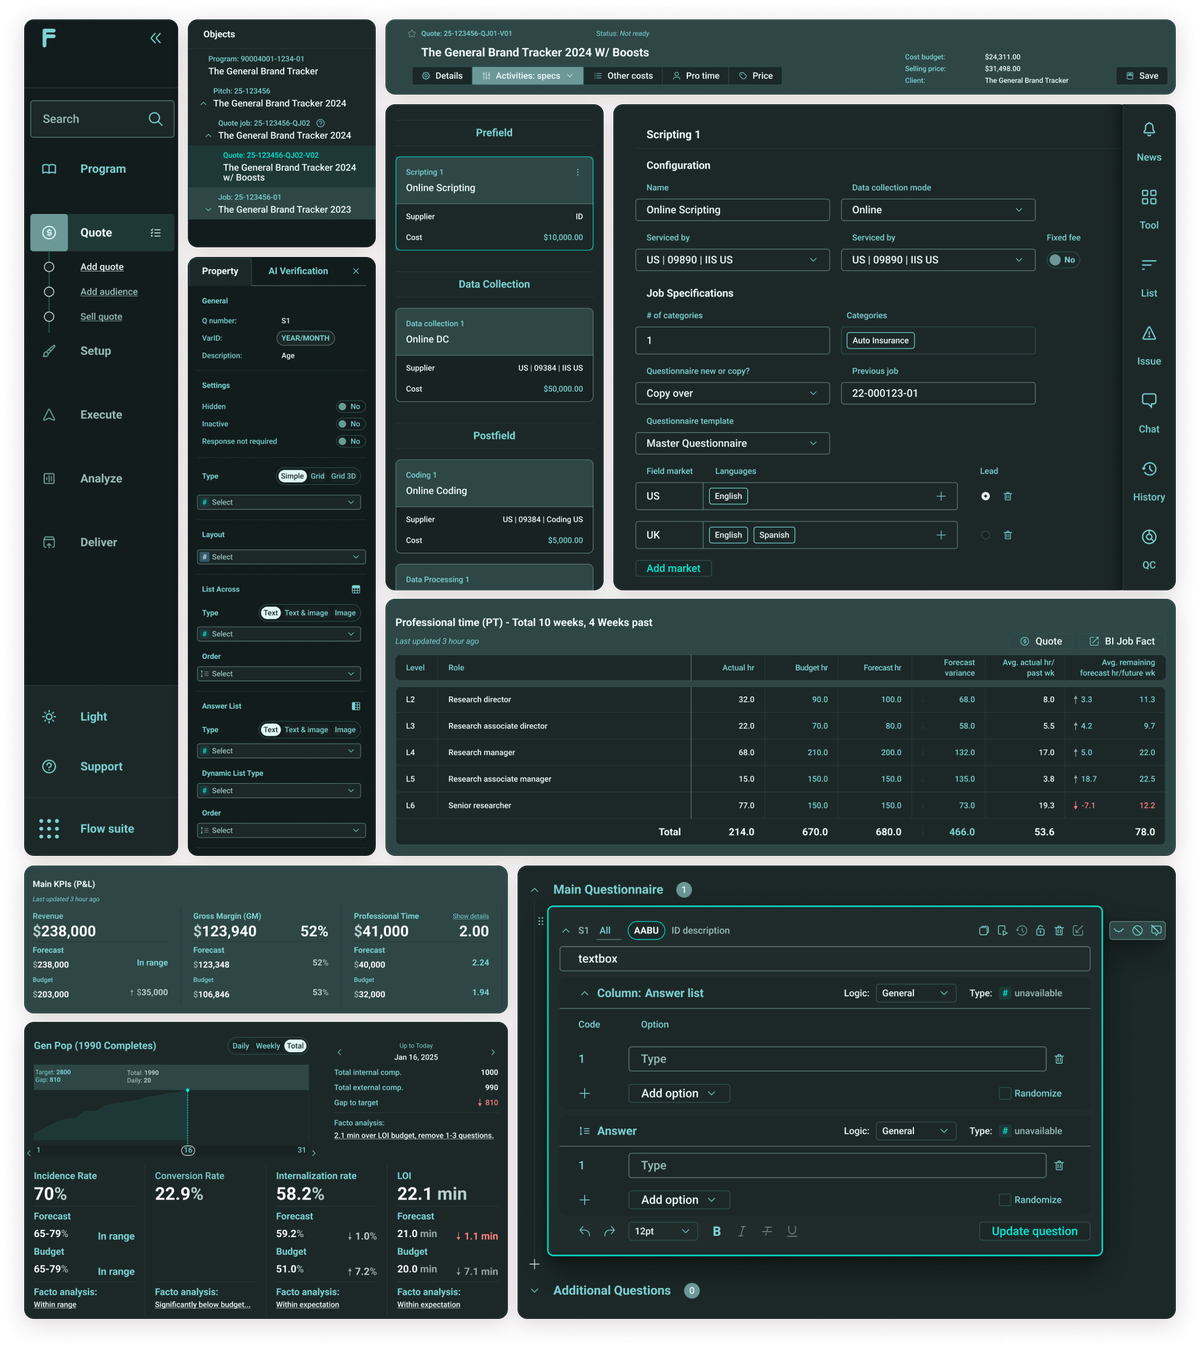The image size is (1200, 1348).
Task: Check Randomize under the Answer section
Action: click(x=1005, y=1200)
